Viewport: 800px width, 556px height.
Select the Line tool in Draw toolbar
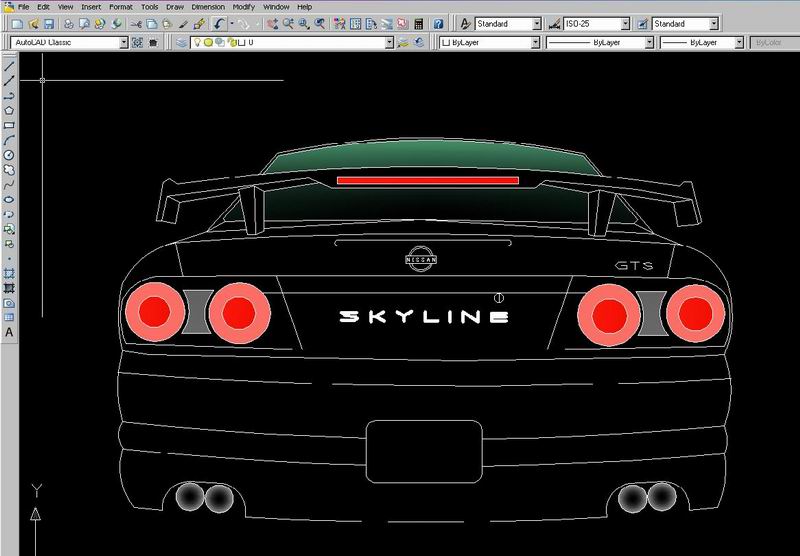(9, 66)
